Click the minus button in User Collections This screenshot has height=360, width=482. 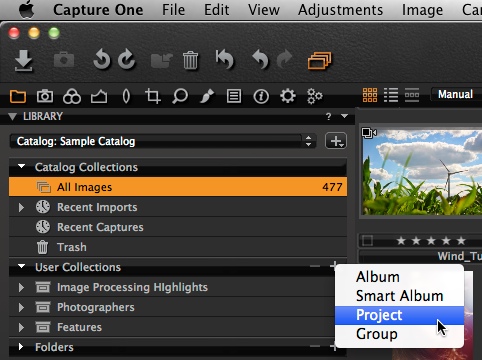pyautogui.click(x=315, y=266)
